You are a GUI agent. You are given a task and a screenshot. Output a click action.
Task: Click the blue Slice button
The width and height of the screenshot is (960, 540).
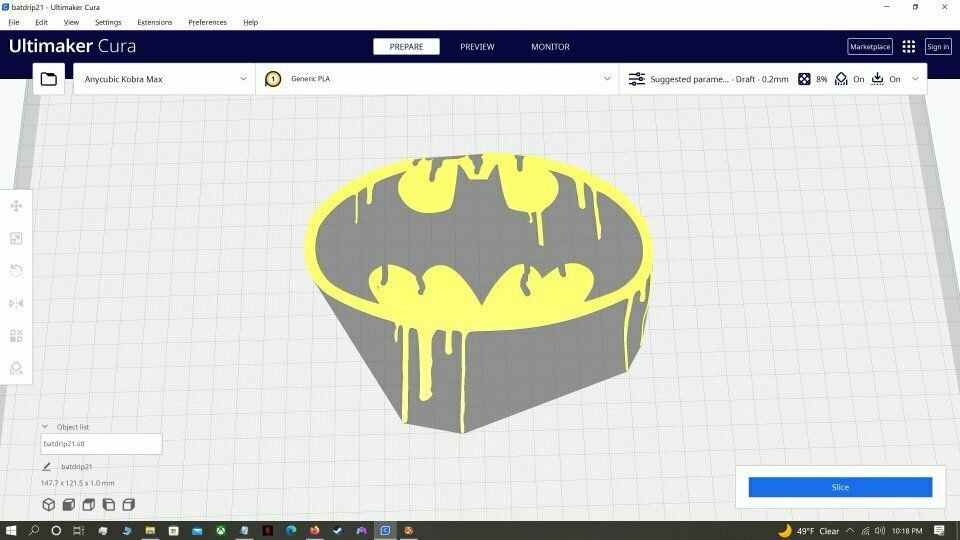(x=840, y=487)
